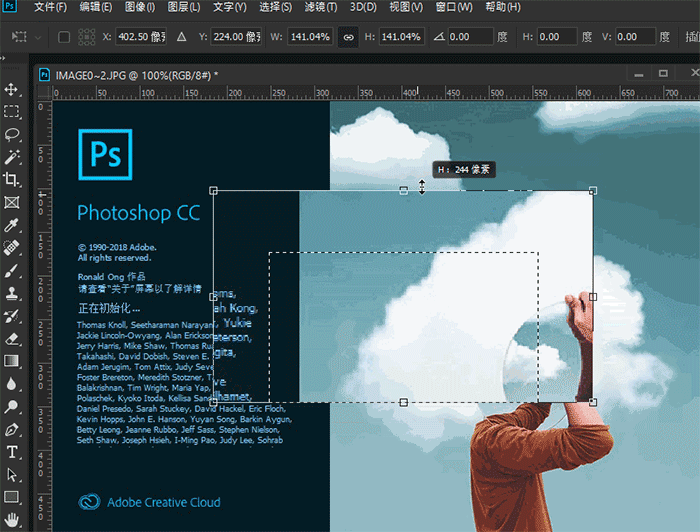This screenshot has width=700, height=532.
Task: Select the Rectangular Marquee tool
Action: tap(11, 111)
